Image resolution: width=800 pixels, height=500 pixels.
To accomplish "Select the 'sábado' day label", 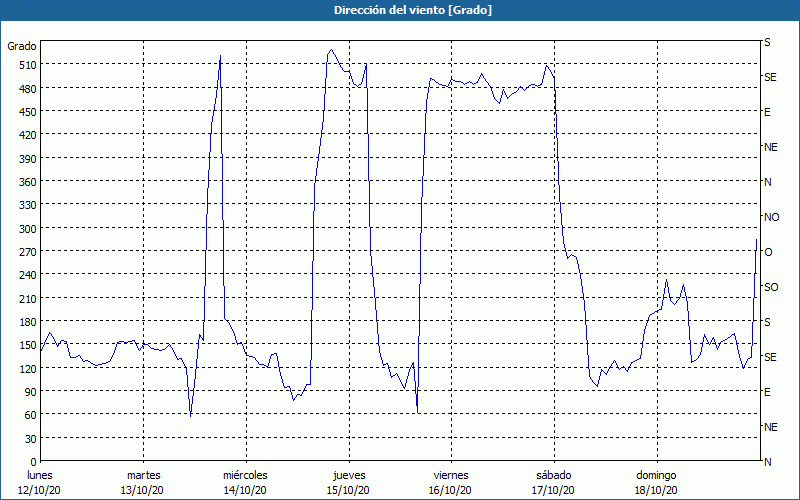I will pos(554,475).
